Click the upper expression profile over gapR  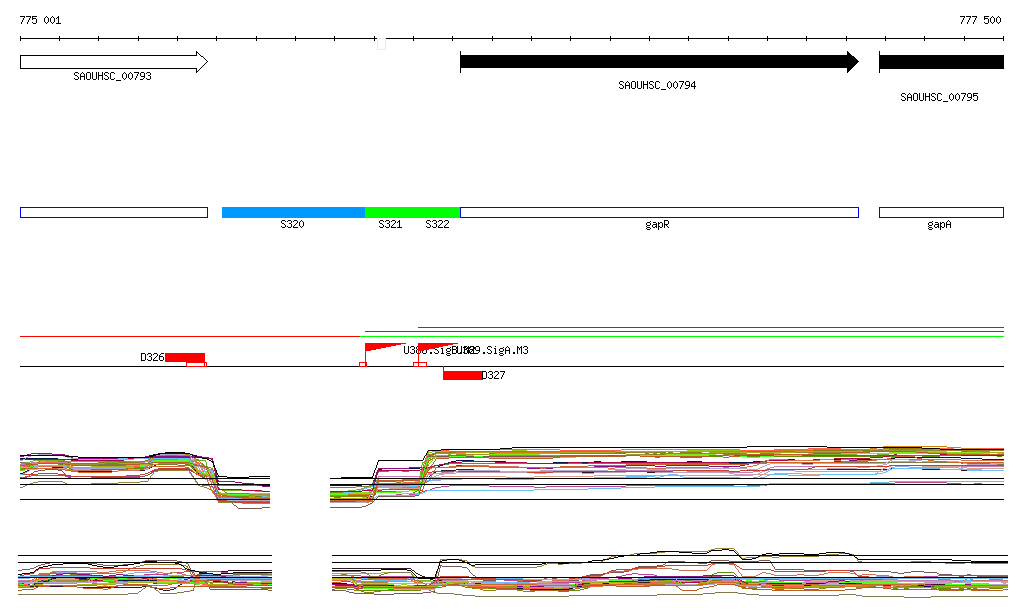click(x=658, y=465)
